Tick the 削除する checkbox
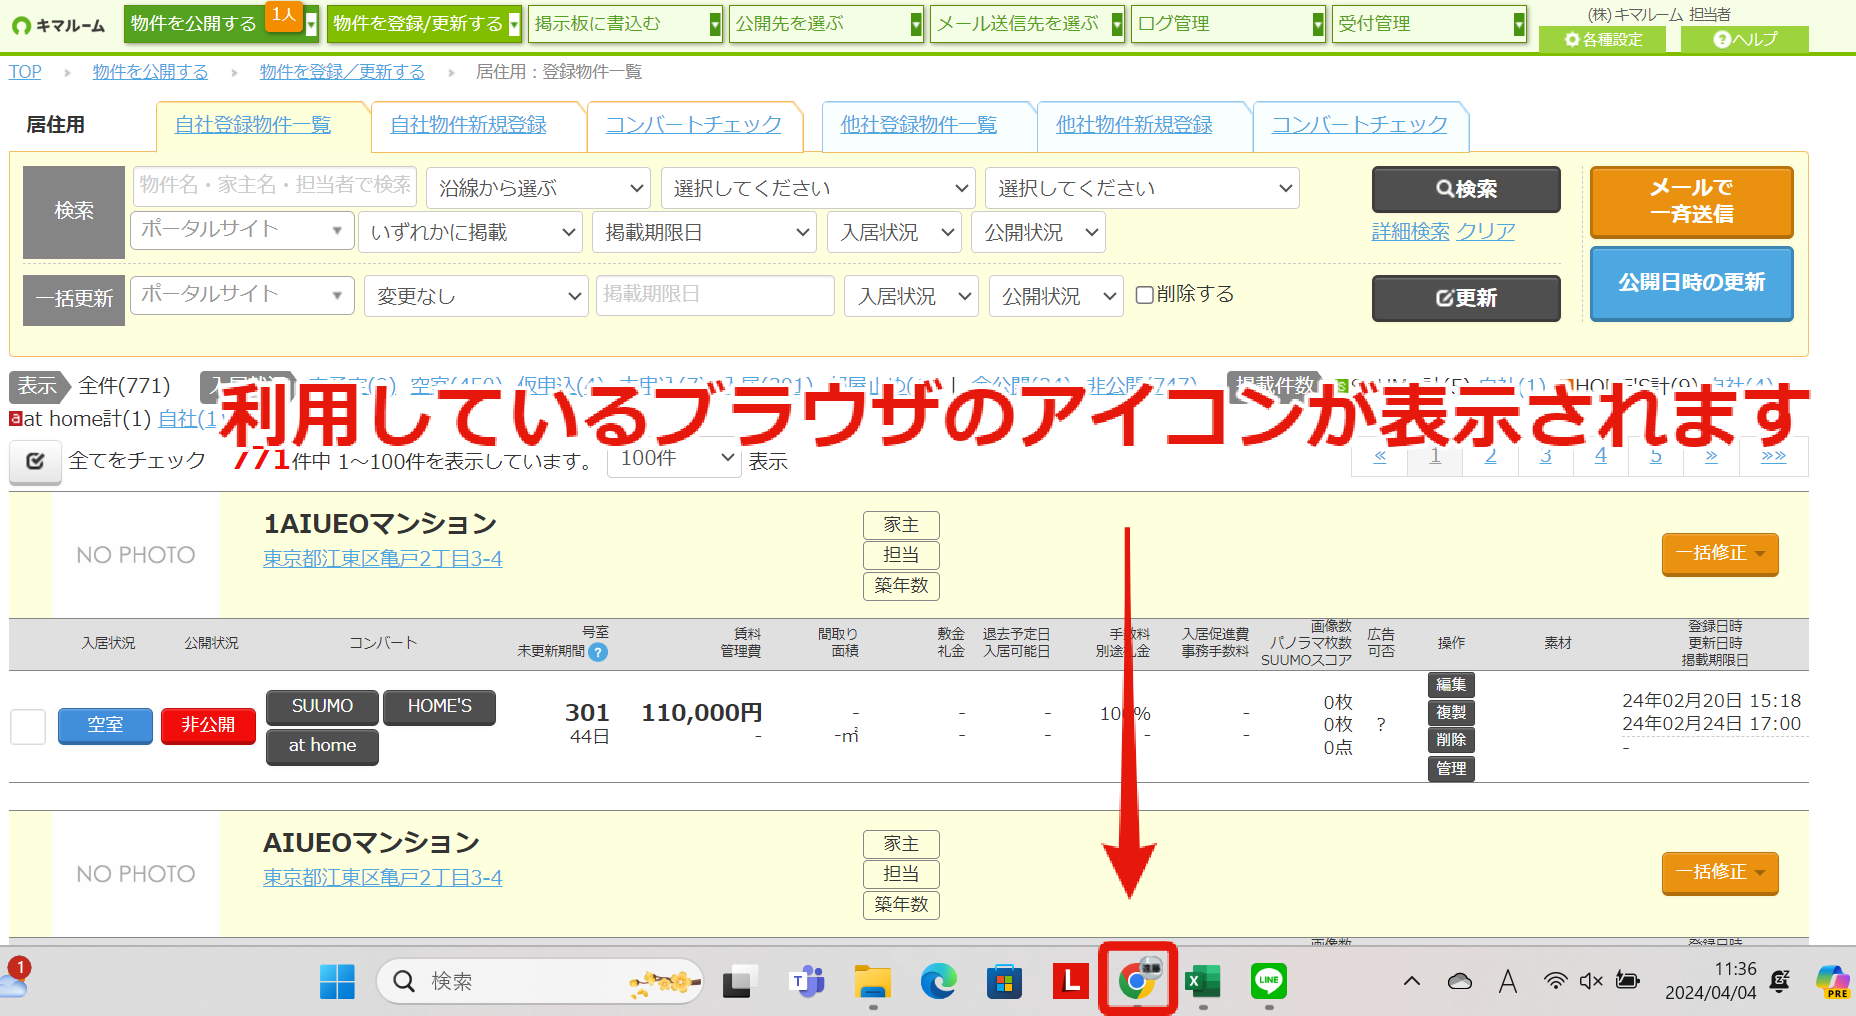The height and width of the screenshot is (1016, 1856). (1145, 295)
